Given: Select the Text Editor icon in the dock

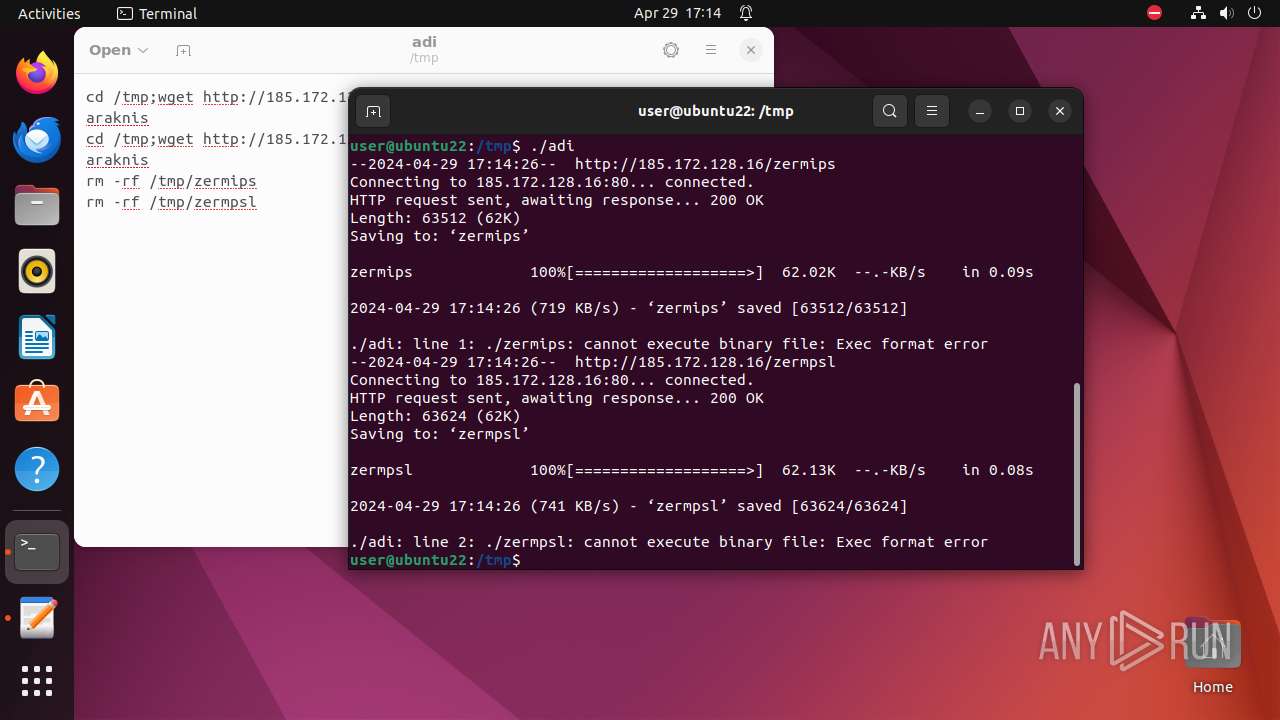Looking at the screenshot, I should (x=37, y=618).
